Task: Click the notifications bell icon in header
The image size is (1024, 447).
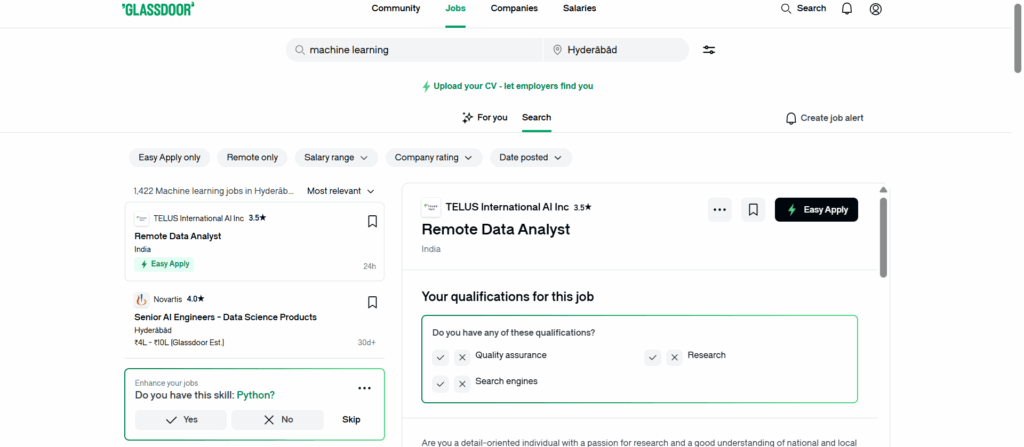Action: pyautogui.click(x=847, y=9)
